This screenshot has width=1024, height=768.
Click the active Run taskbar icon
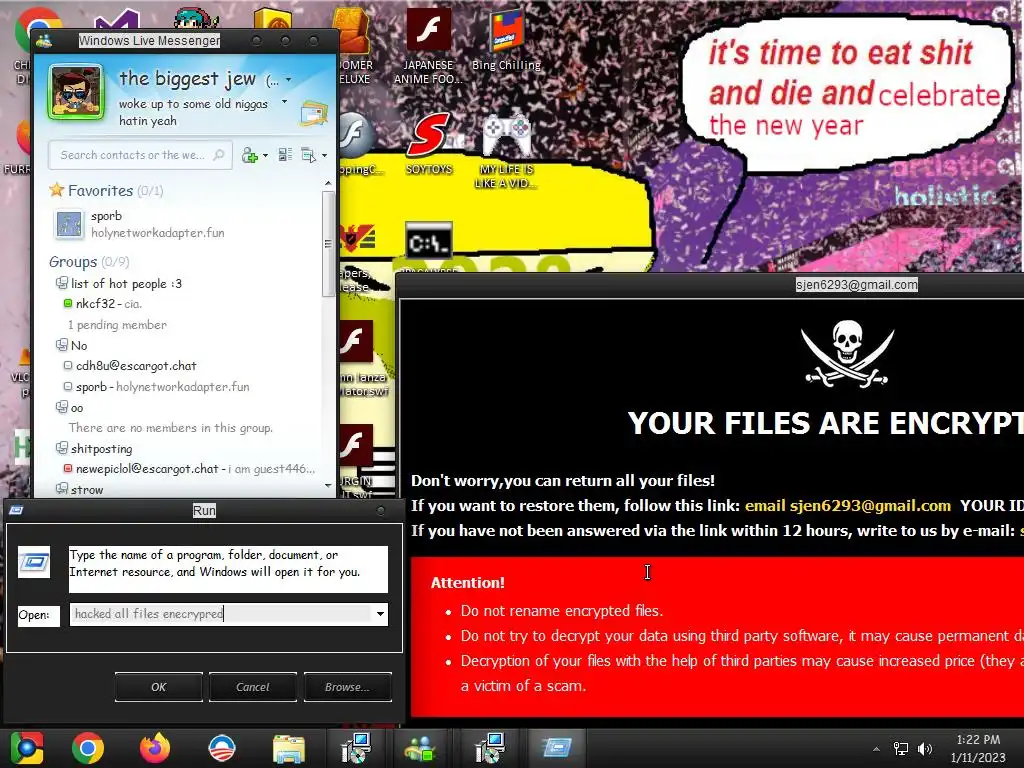pyautogui.click(x=556, y=748)
